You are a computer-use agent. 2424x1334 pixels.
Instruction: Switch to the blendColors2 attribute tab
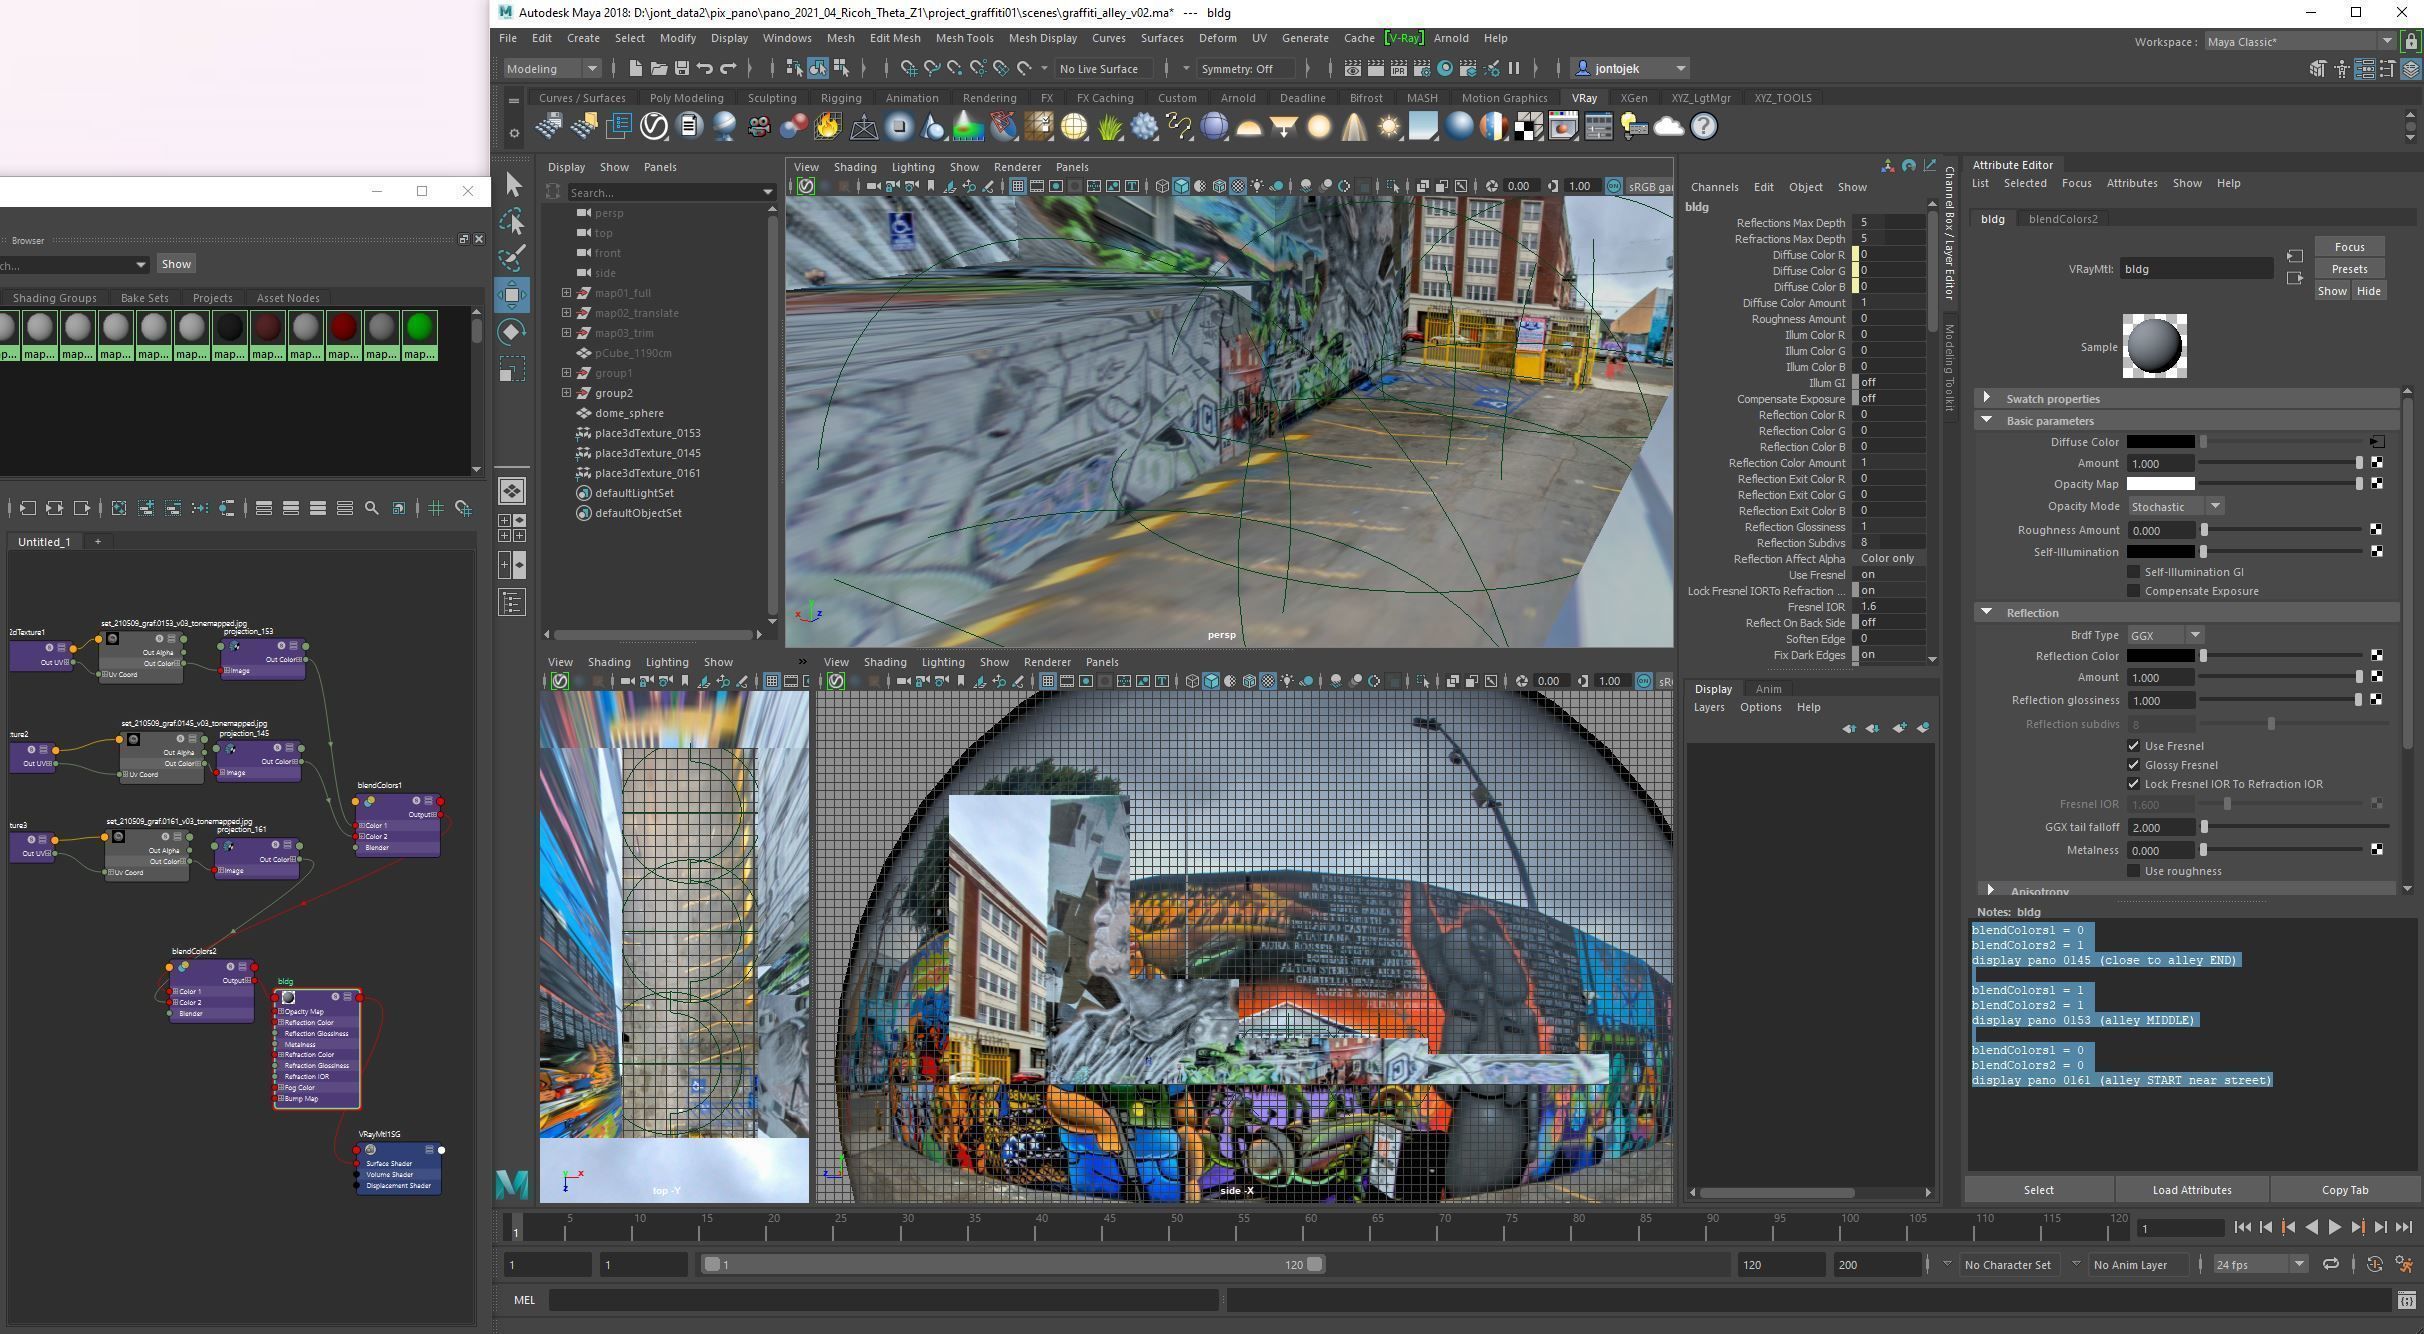2062,219
